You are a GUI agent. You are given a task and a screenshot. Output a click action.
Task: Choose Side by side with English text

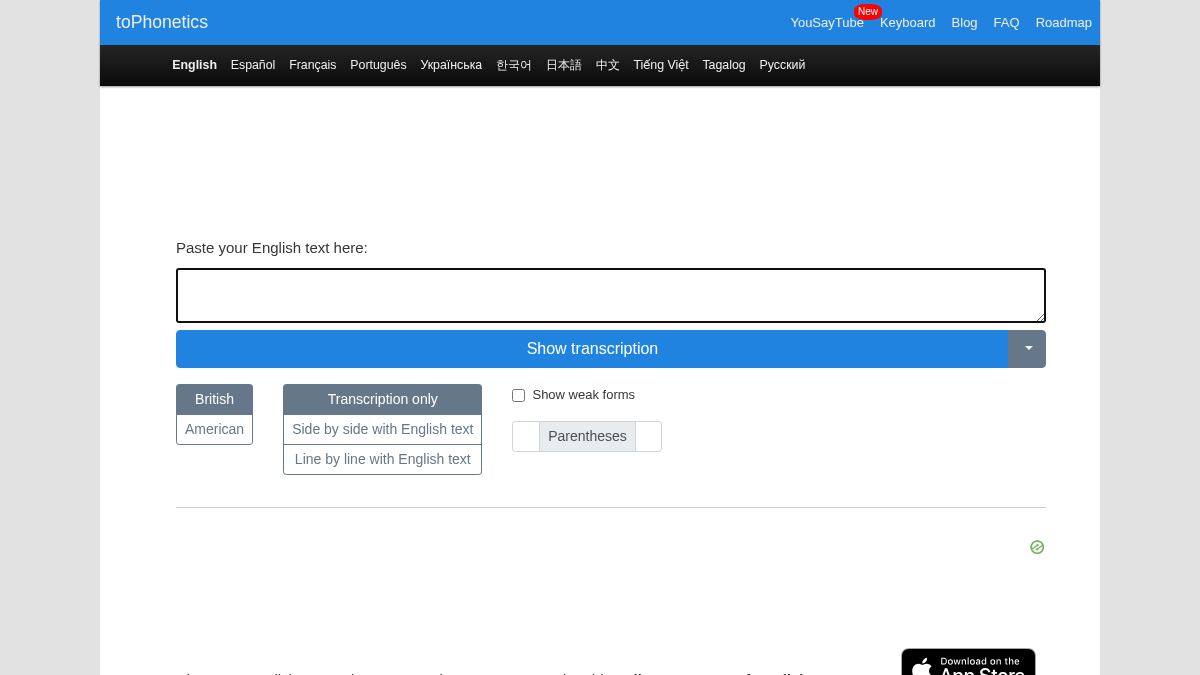[382, 429]
